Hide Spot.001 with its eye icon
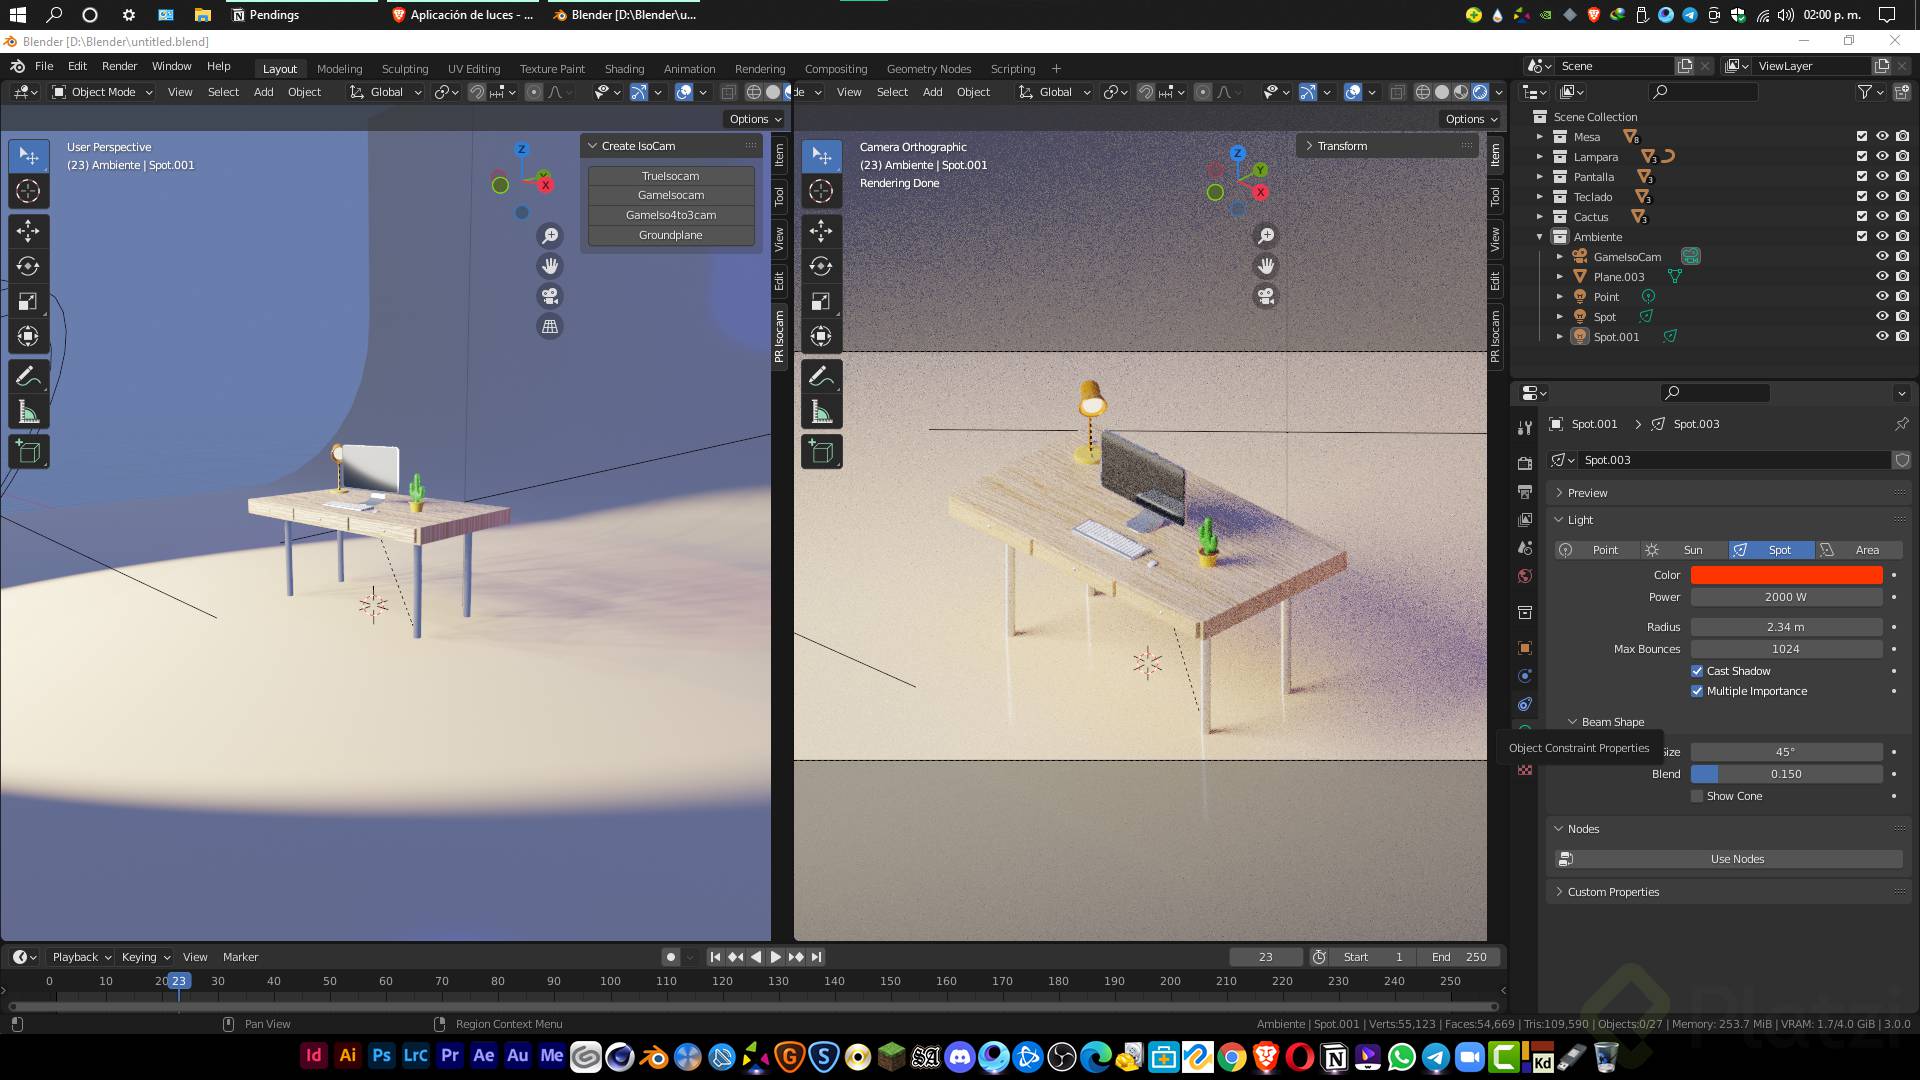This screenshot has height=1080, width=1920. 1881,337
